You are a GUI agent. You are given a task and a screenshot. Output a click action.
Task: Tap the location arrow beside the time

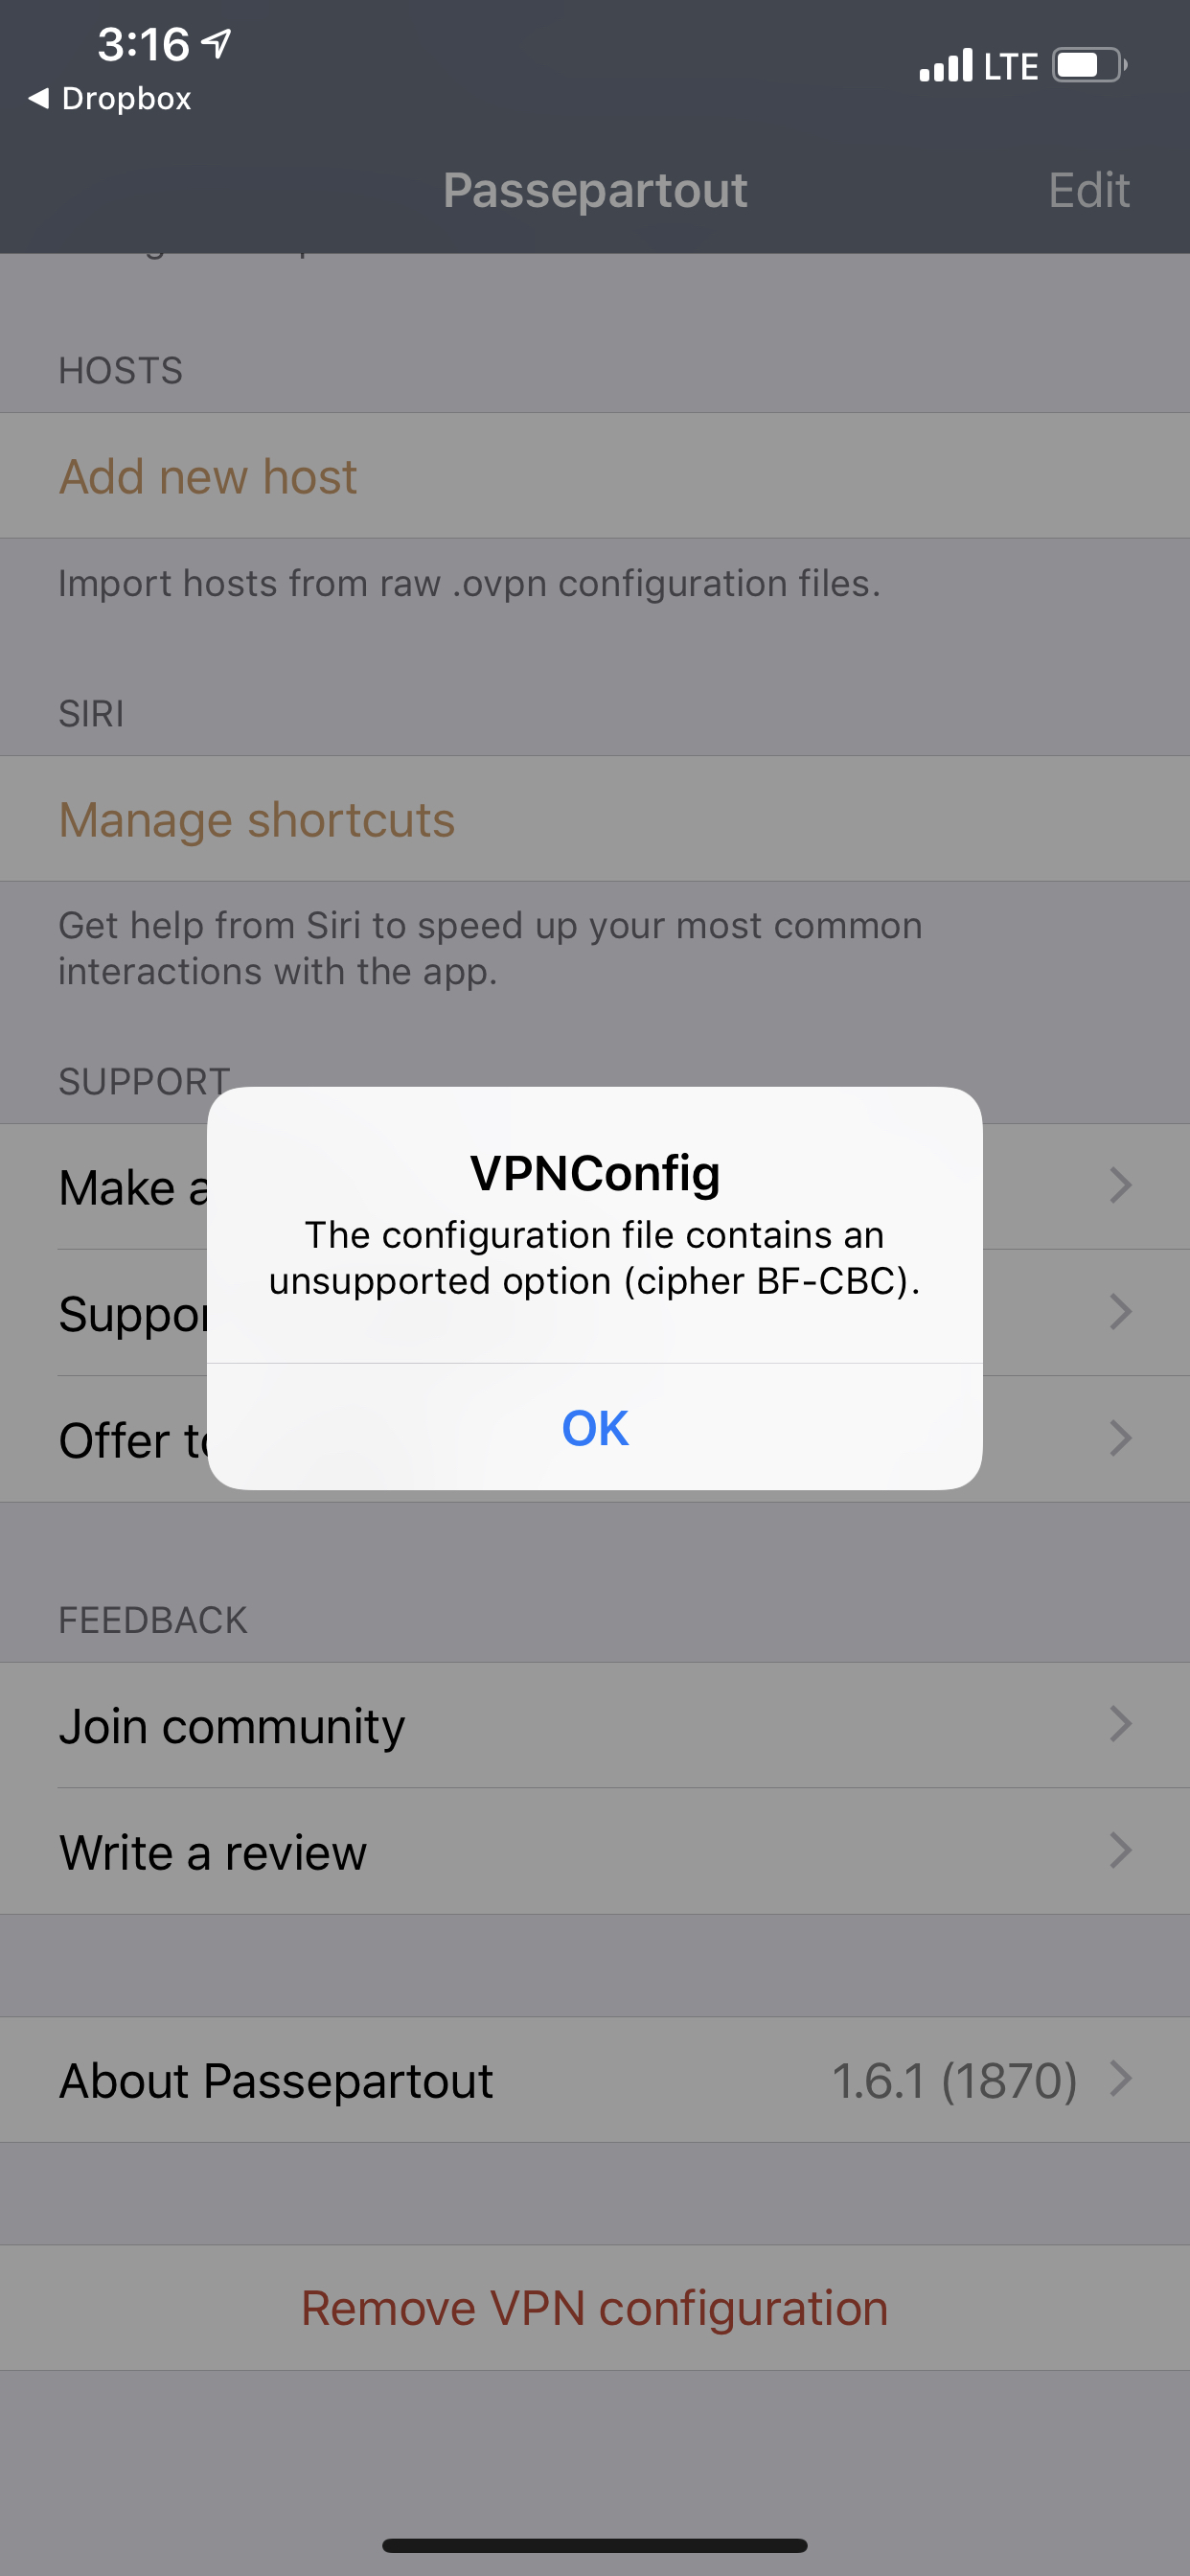click(x=216, y=43)
